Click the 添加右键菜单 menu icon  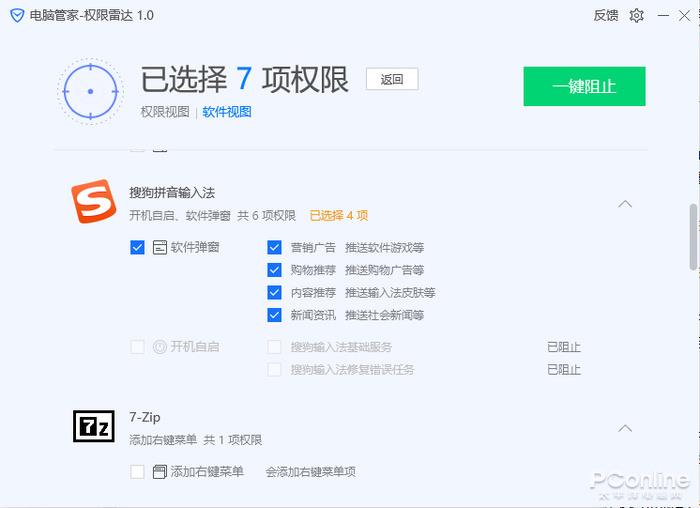160,472
